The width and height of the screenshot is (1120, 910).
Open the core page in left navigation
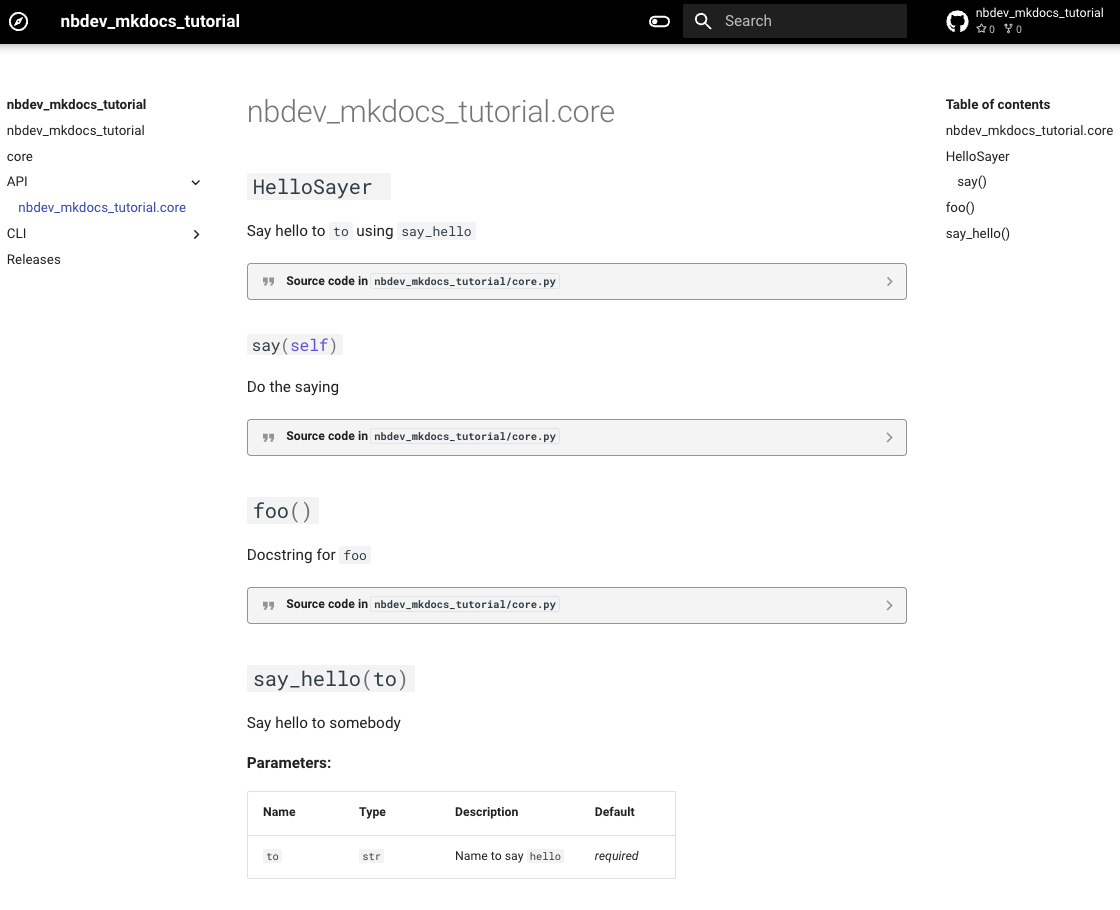coord(20,156)
